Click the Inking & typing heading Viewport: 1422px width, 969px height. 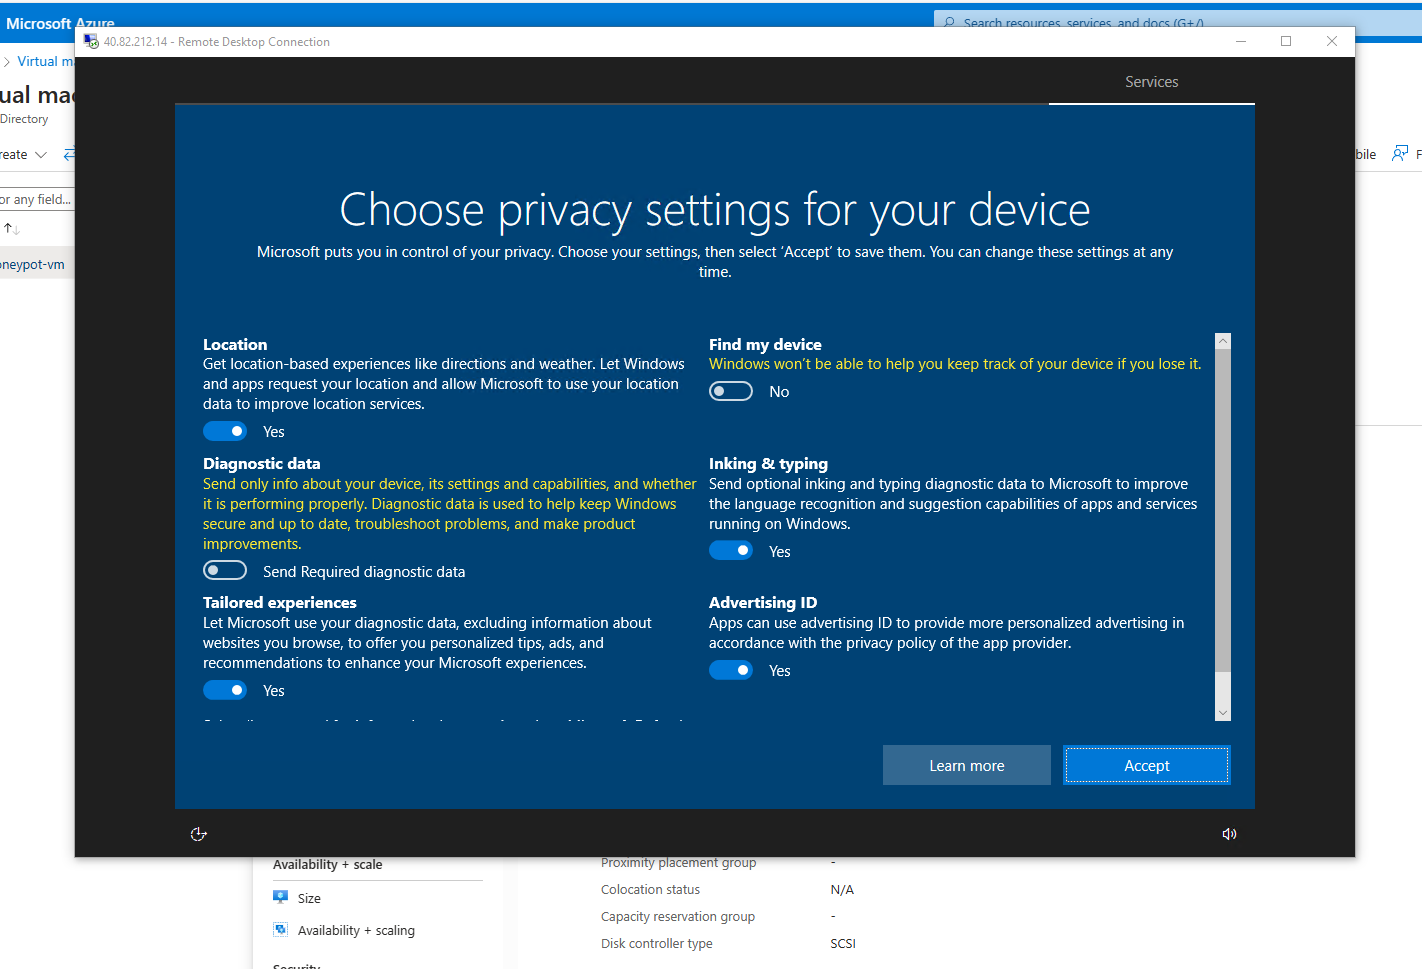click(768, 463)
